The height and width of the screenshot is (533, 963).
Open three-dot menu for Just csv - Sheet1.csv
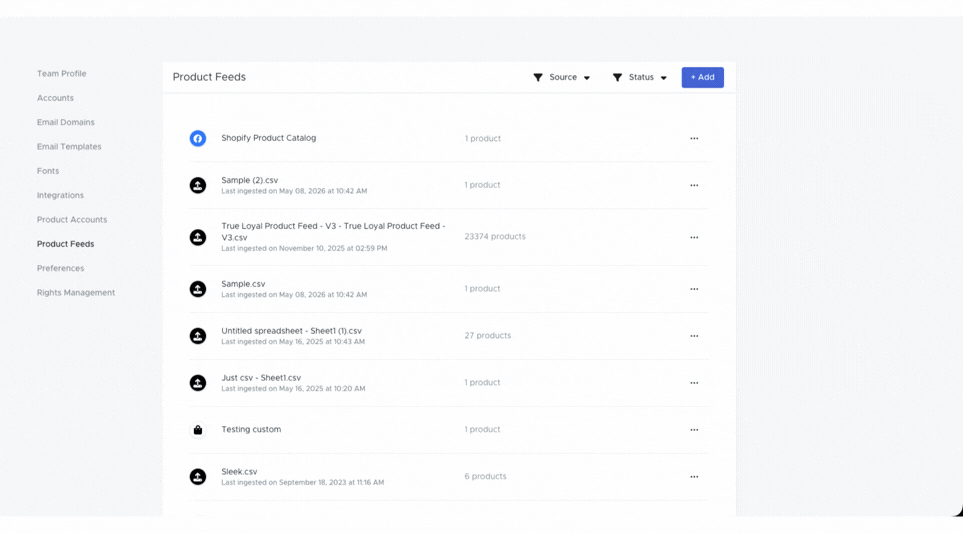tap(694, 383)
